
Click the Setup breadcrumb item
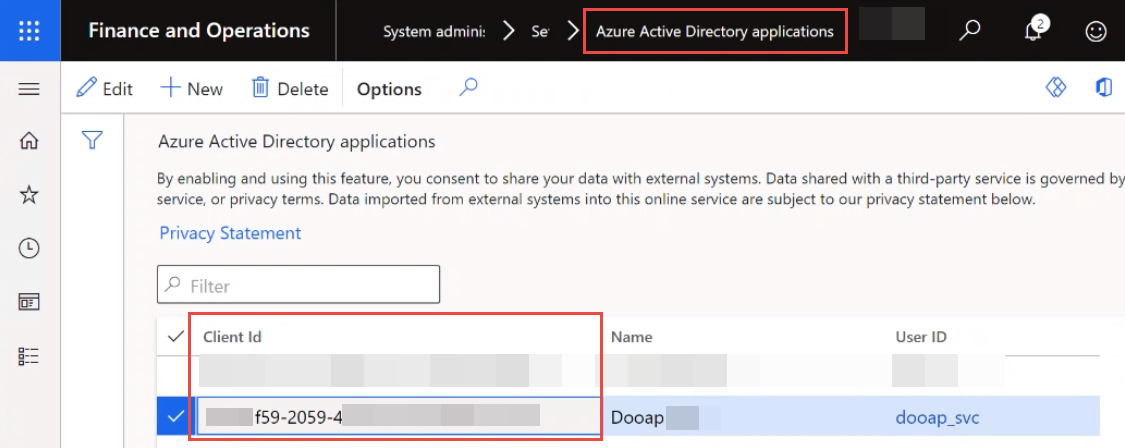click(x=540, y=32)
